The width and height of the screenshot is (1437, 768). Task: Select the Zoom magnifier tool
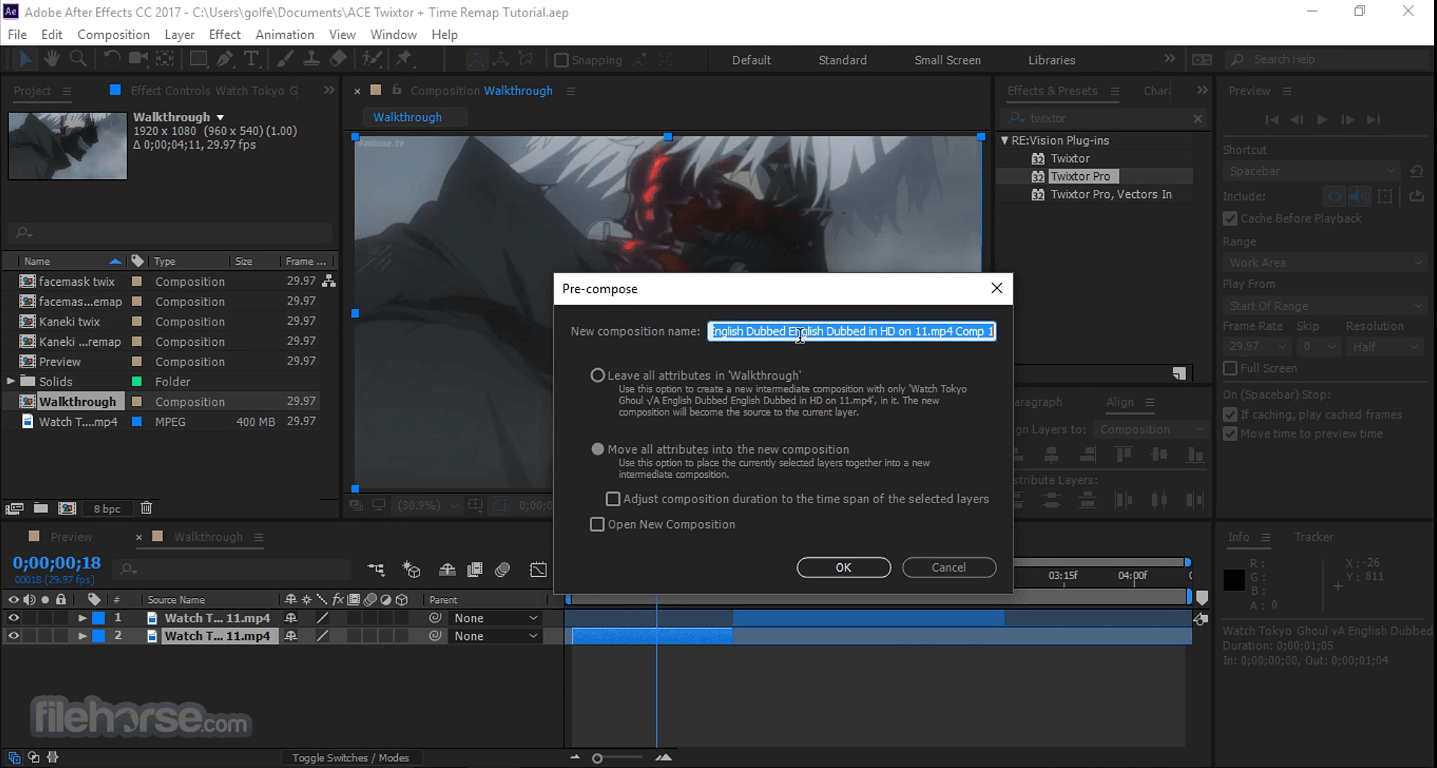[x=77, y=59]
